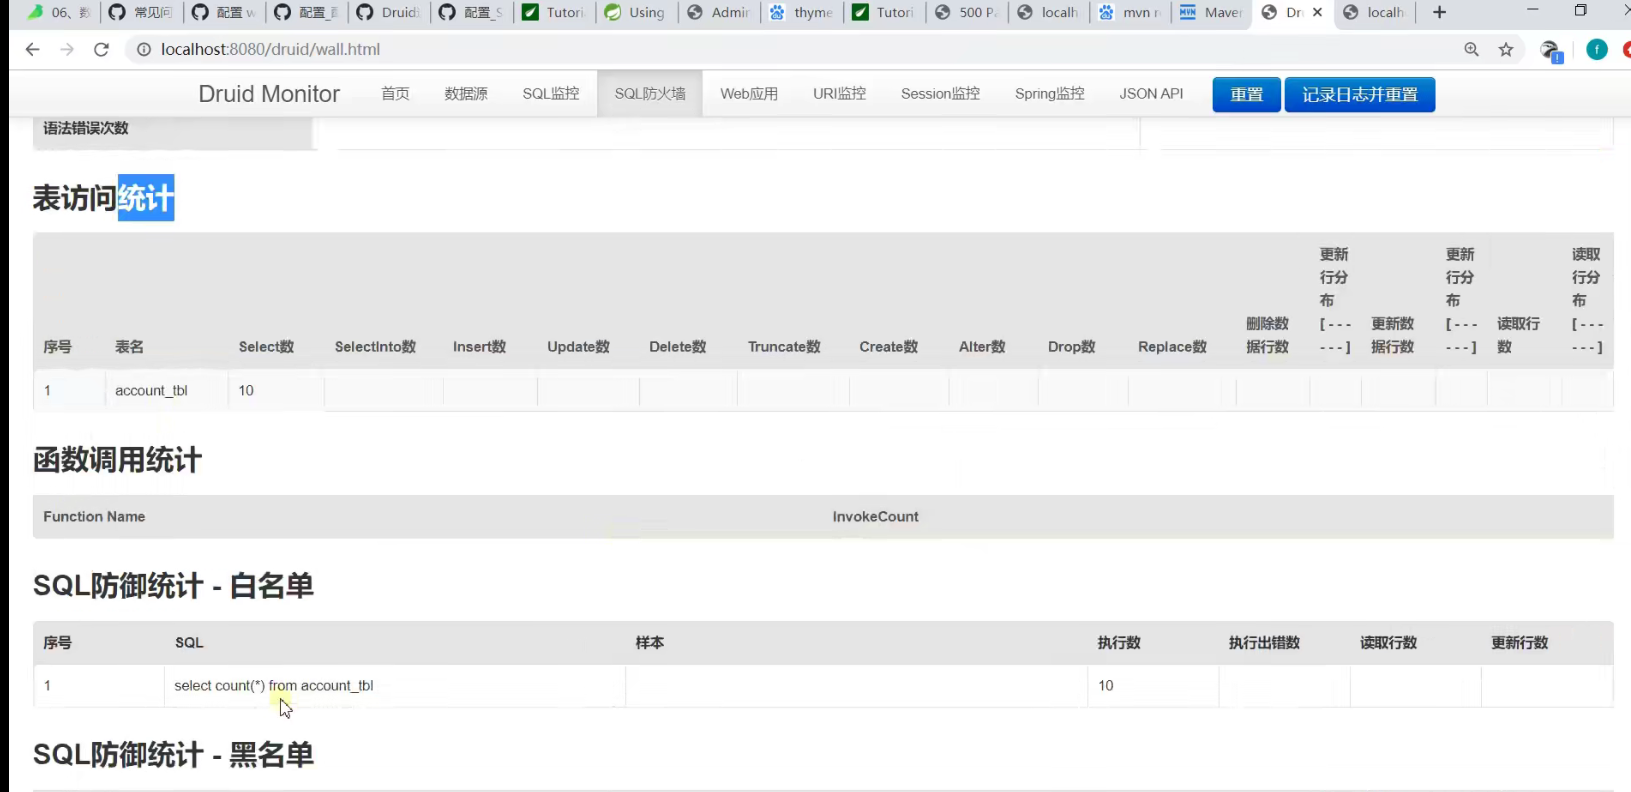Click the Function Name column header
Screen dimensions: 1631x792
[x=94, y=517]
